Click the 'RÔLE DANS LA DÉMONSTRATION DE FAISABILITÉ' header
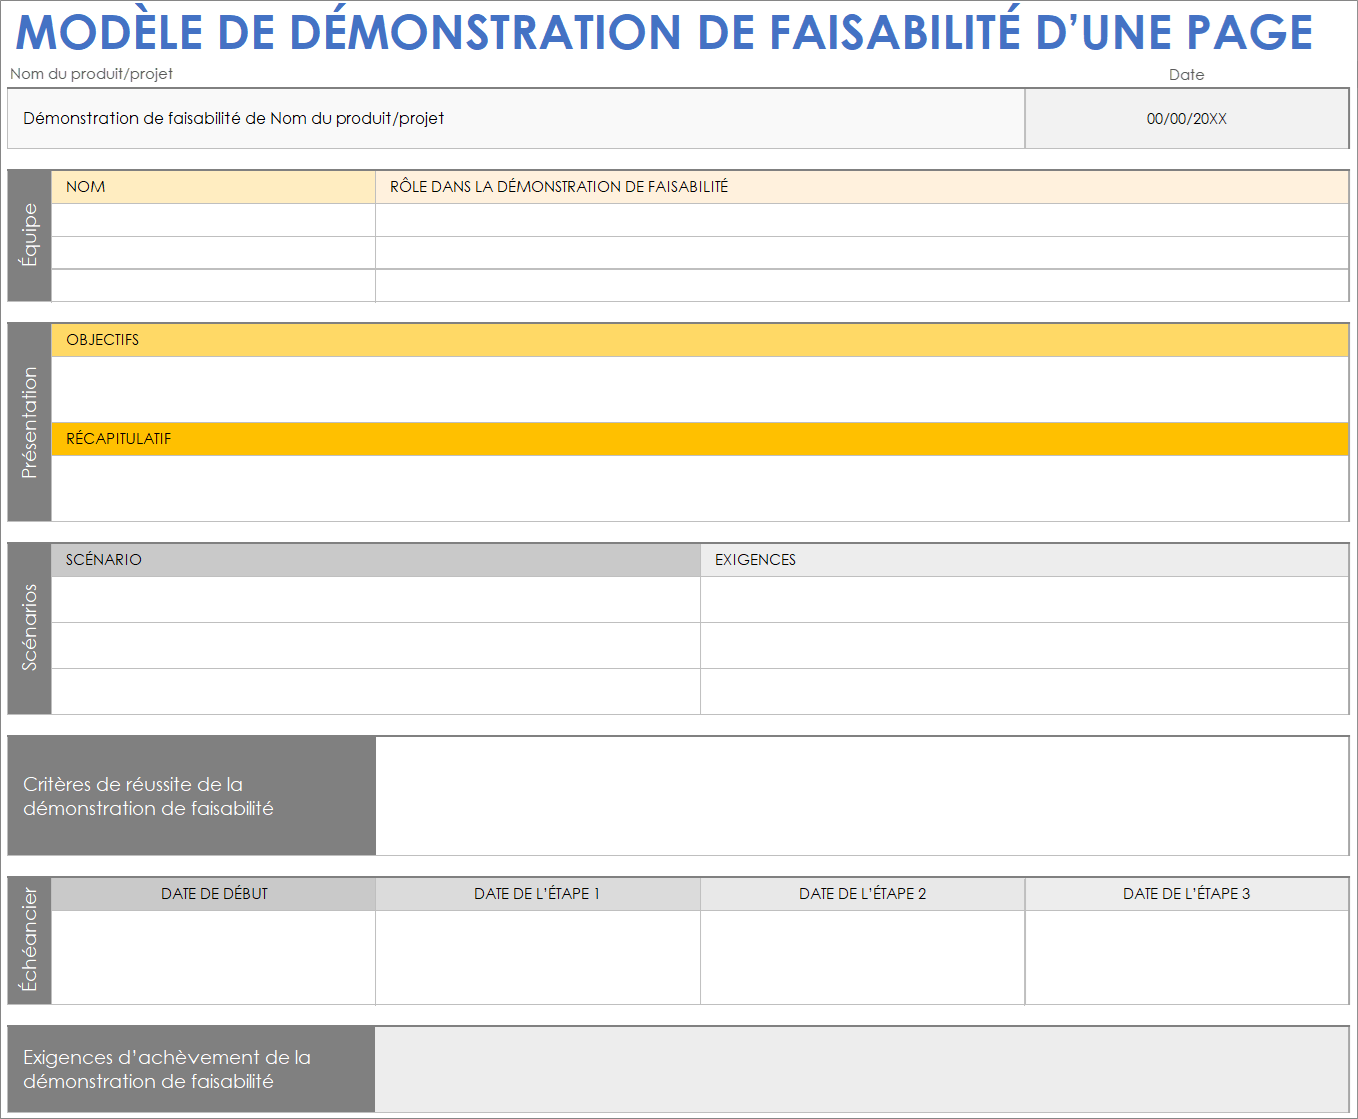This screenshot has width=1358, height=1119. tap(862, 187)
